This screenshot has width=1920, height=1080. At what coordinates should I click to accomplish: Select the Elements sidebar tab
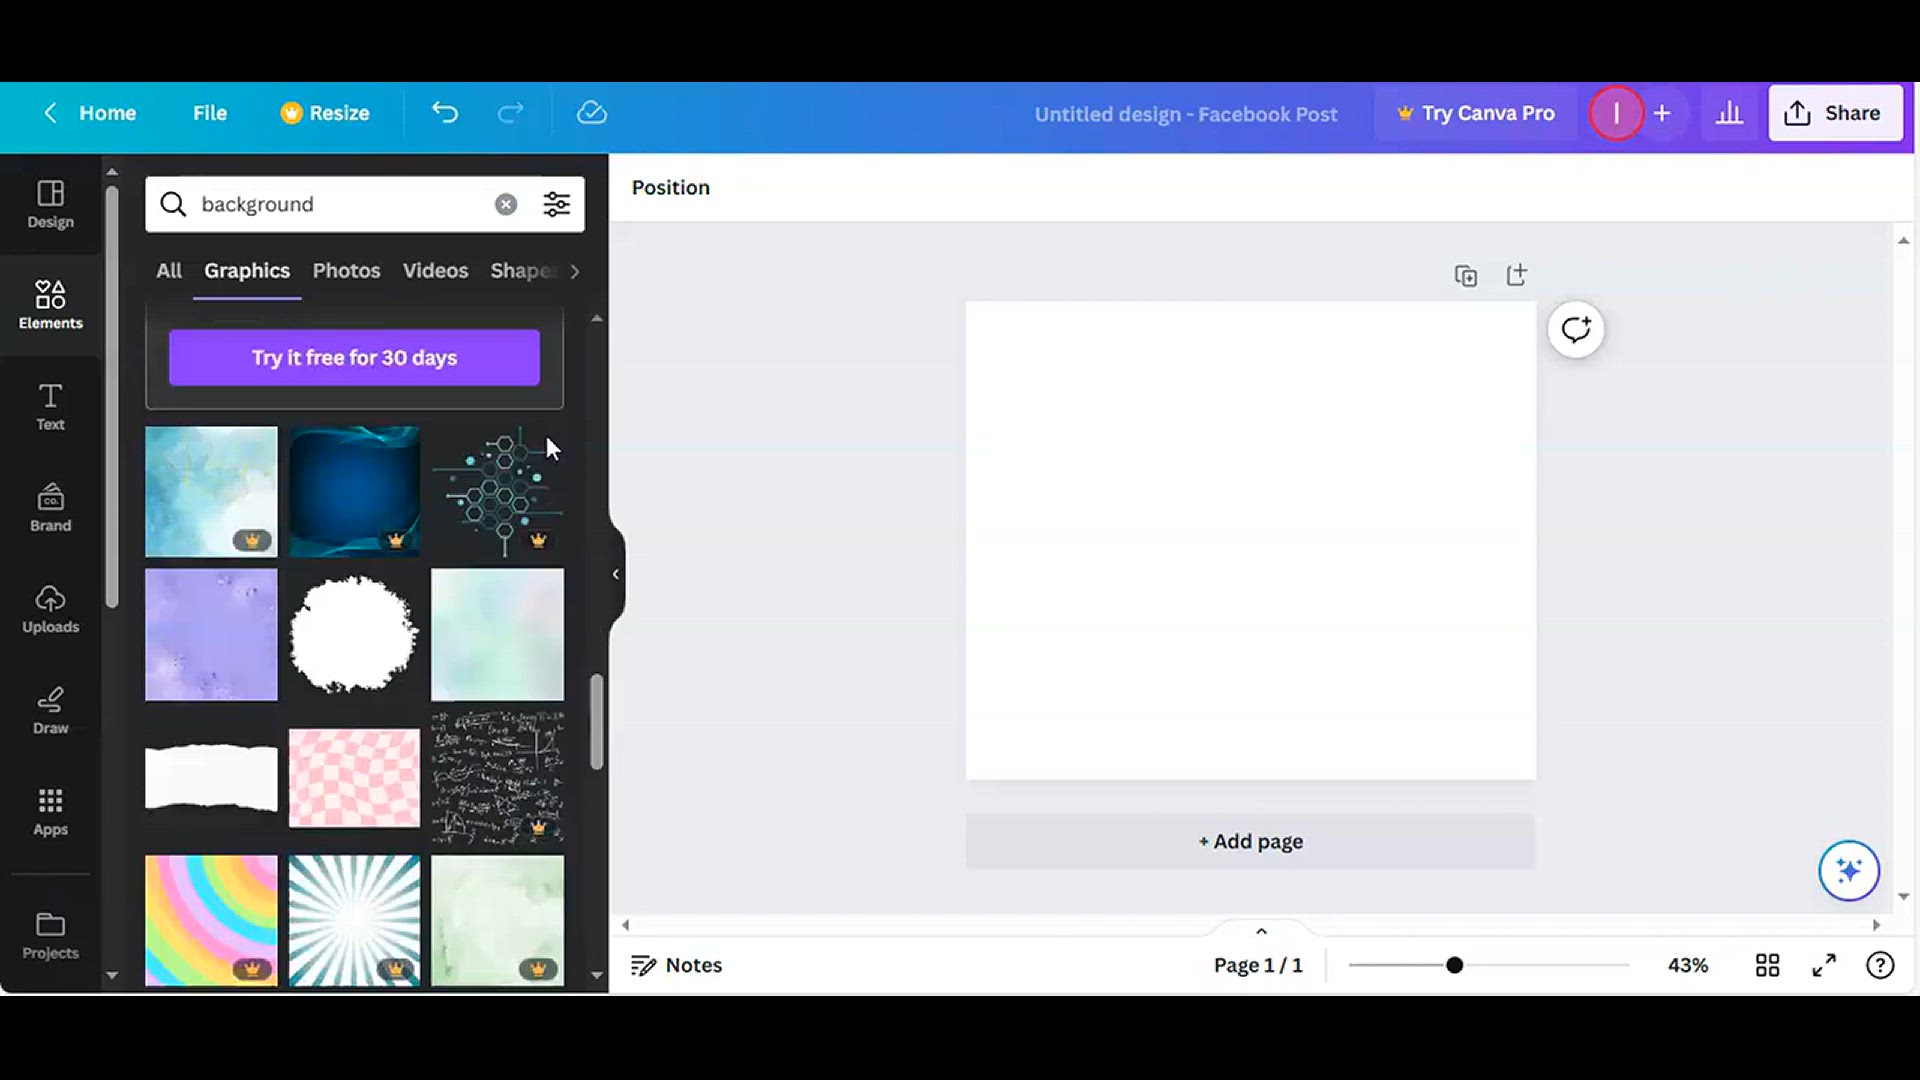50,305
